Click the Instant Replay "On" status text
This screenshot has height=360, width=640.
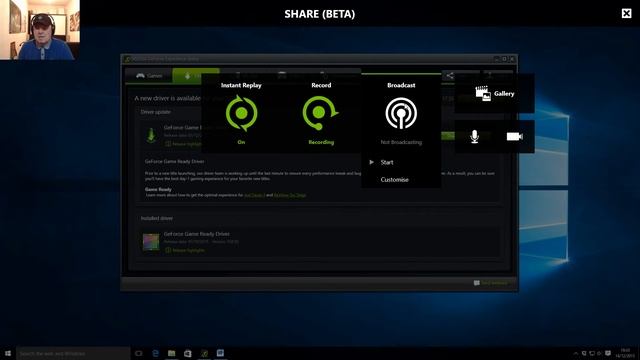point(241,142)
